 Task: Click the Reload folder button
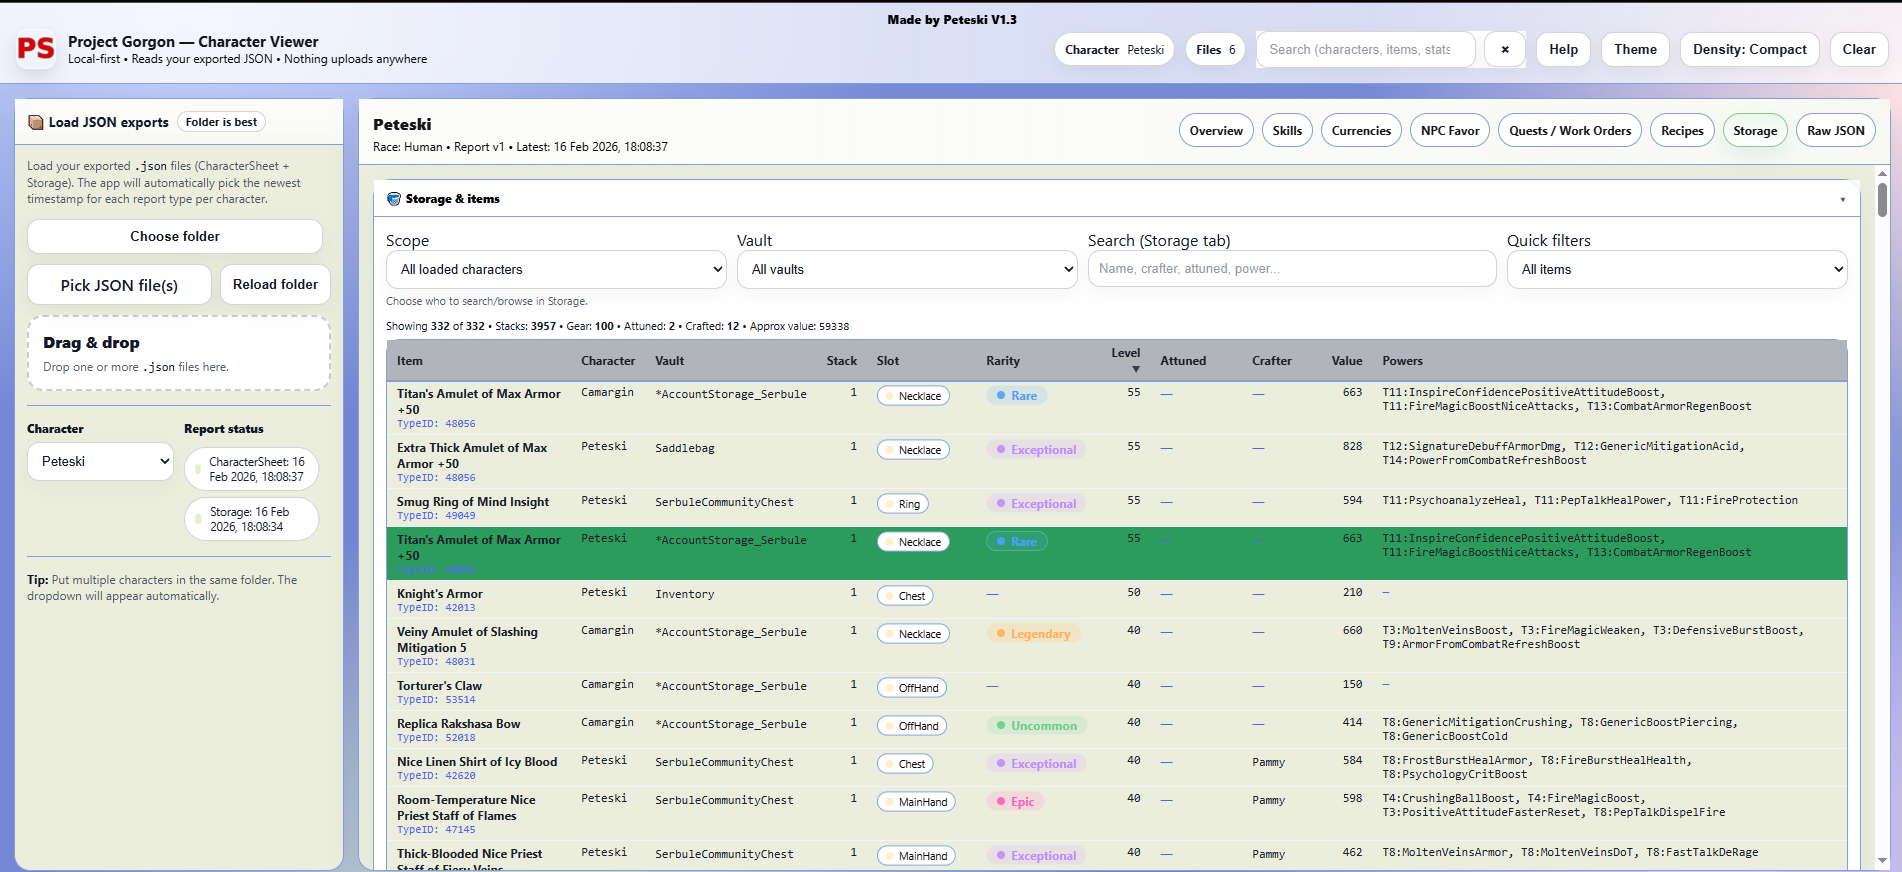(x=275, y=284)
